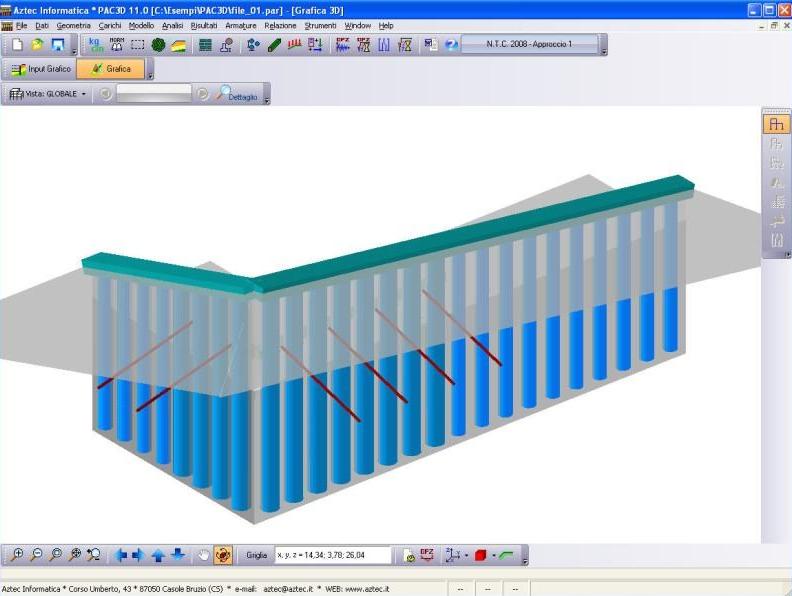The width and height of the screenshot is (792, 596).
Task: Click the New file icon
Action: coord(17,45)
